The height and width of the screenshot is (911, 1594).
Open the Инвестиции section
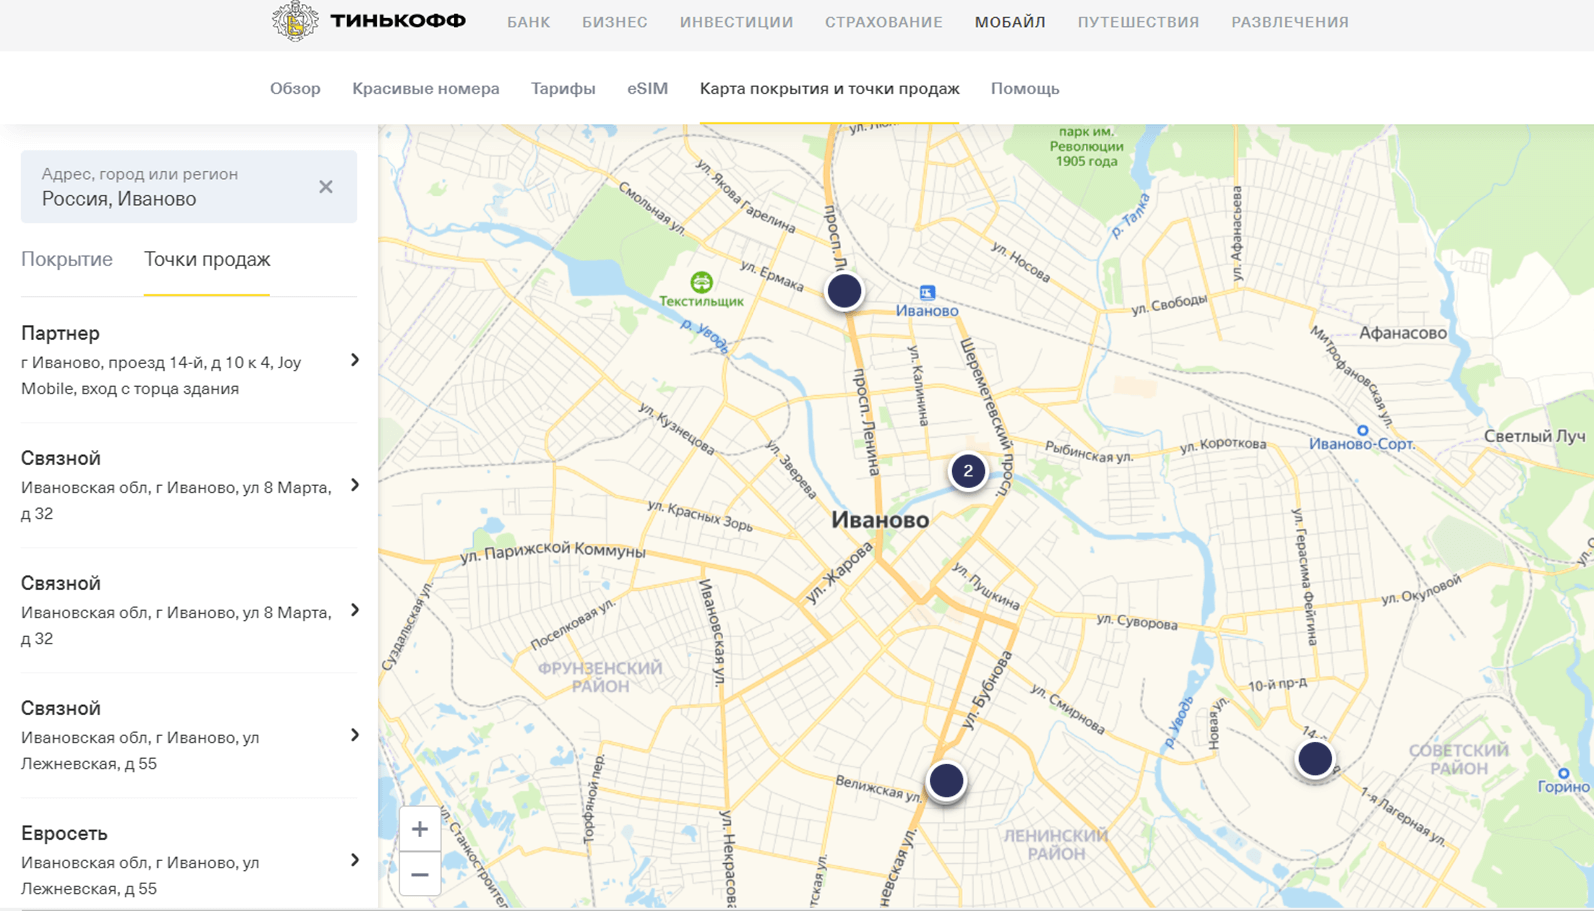coord(736,22)
